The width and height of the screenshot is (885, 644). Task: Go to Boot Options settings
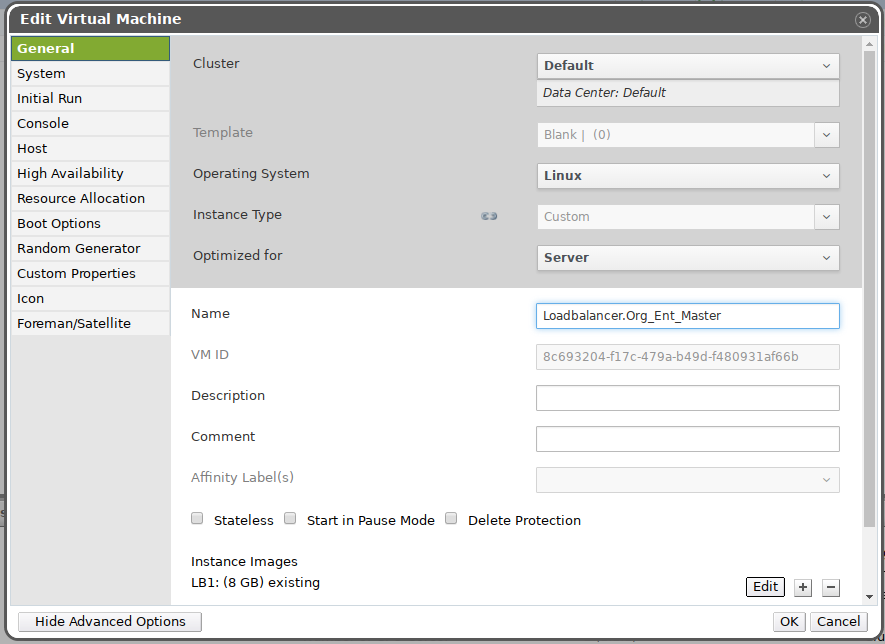(x=90, y=223)
